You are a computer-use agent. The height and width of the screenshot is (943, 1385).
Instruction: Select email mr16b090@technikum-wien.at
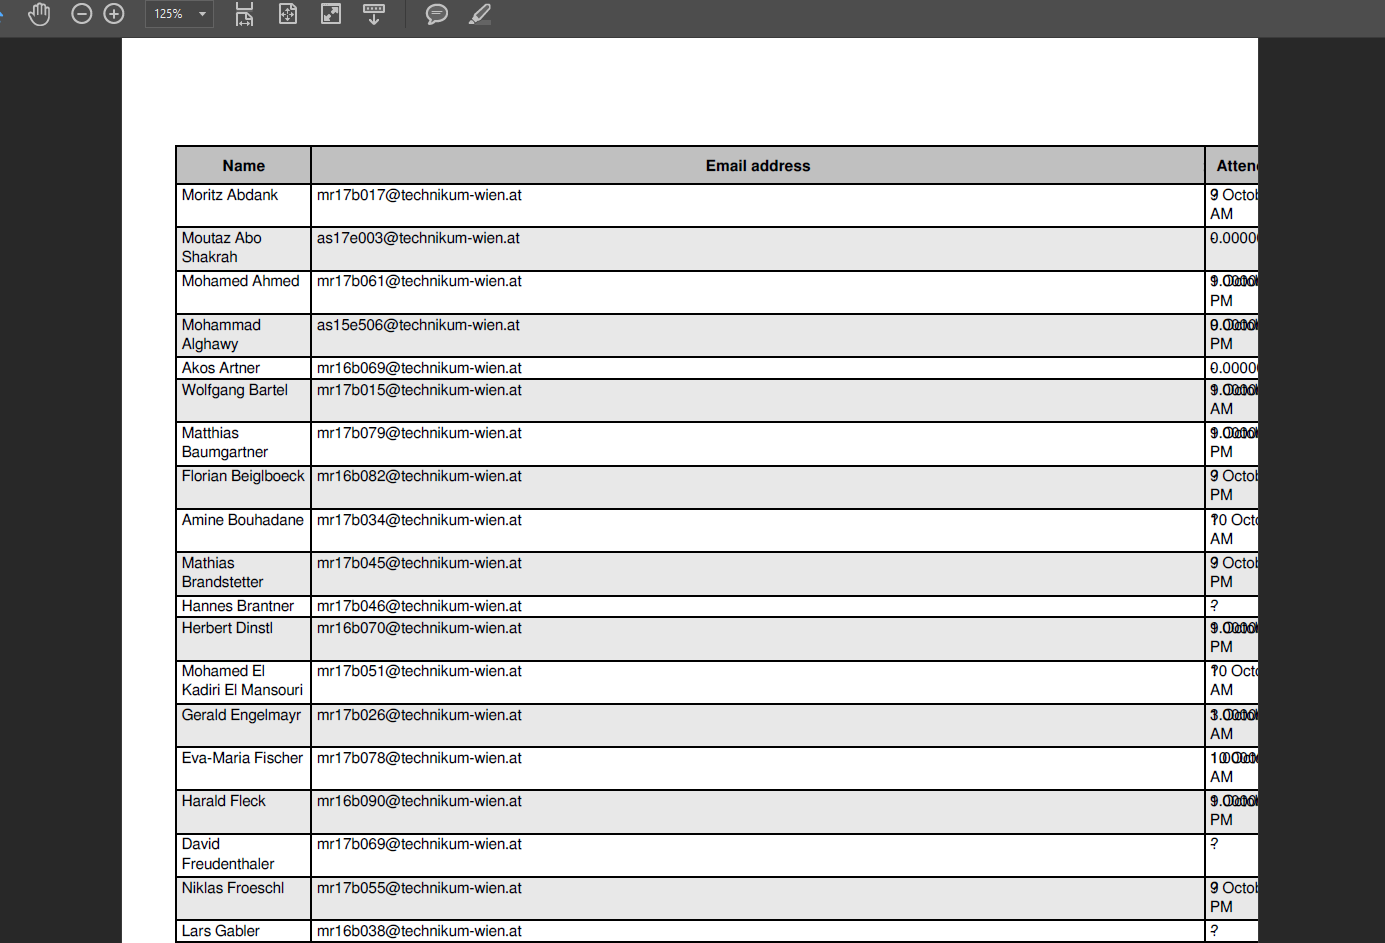pos(419,801)
